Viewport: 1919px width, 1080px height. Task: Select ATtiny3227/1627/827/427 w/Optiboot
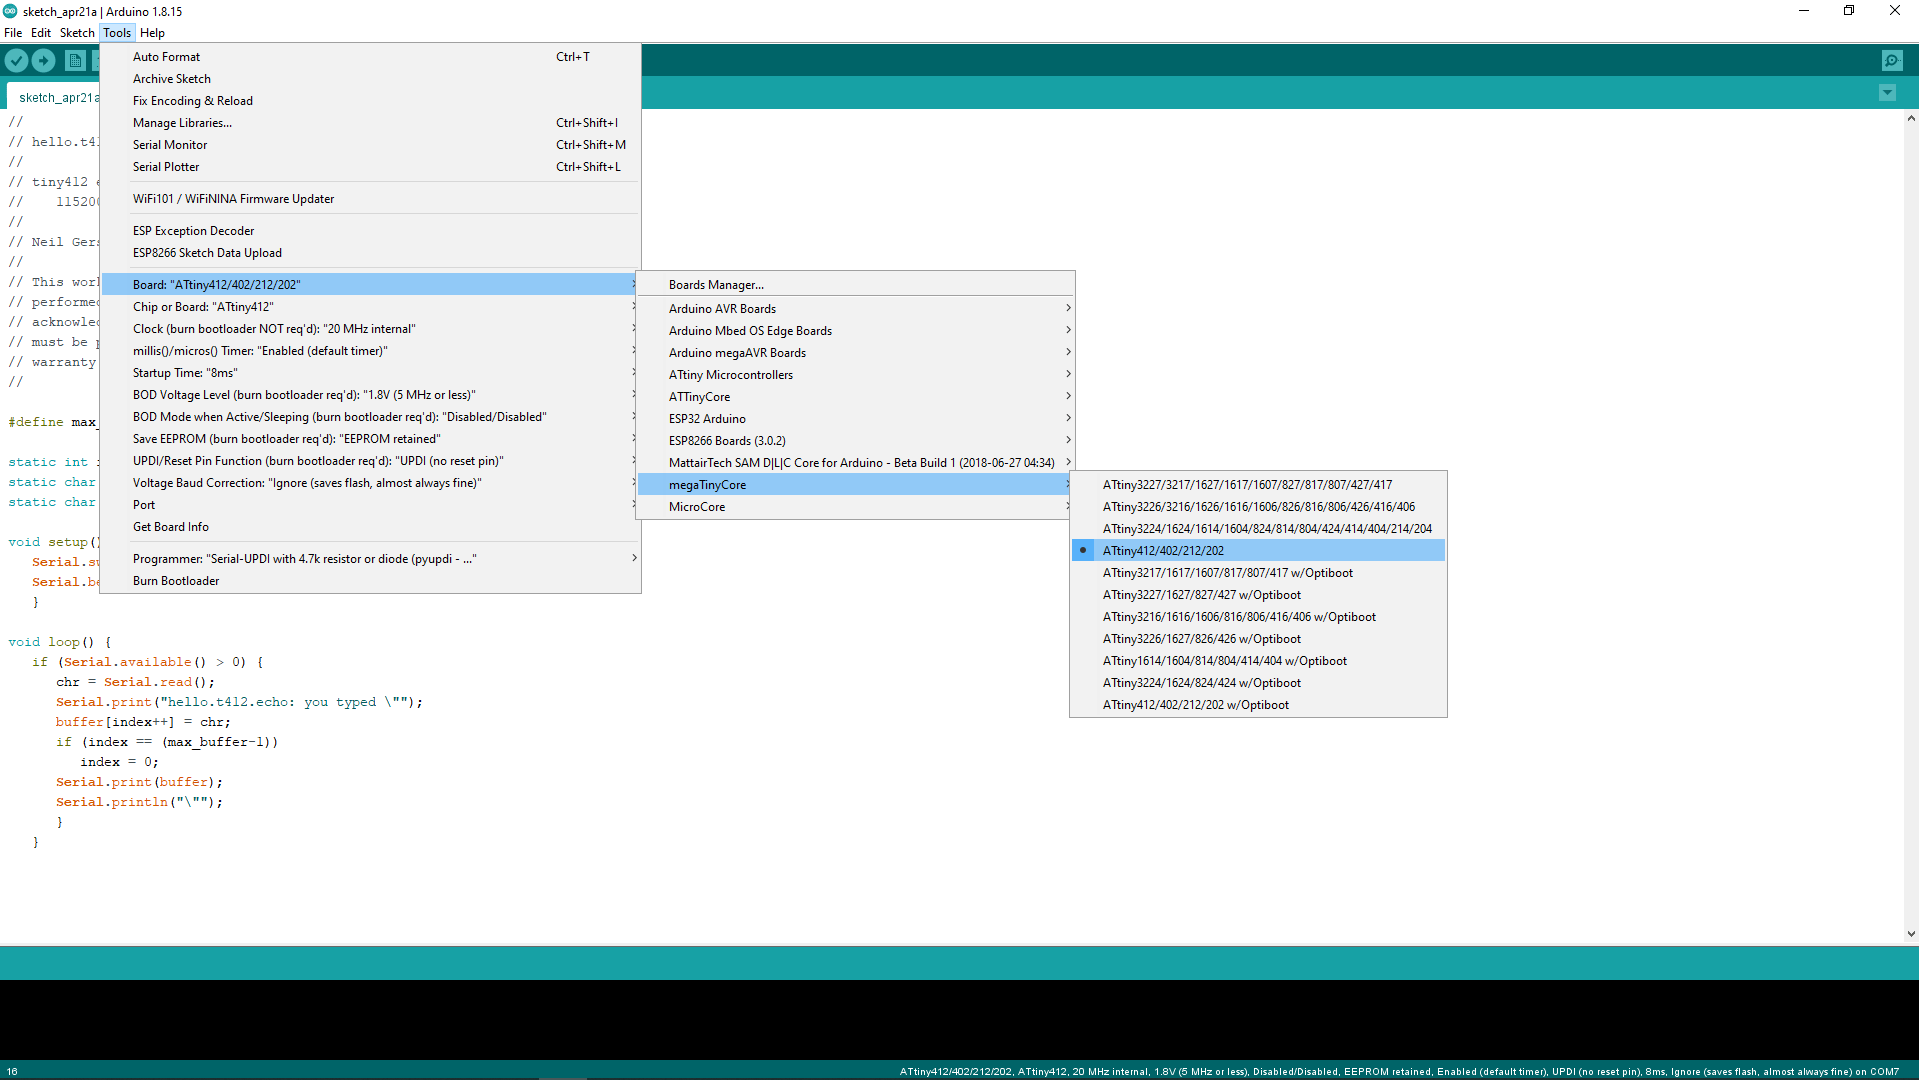(x=1258, y=595)
